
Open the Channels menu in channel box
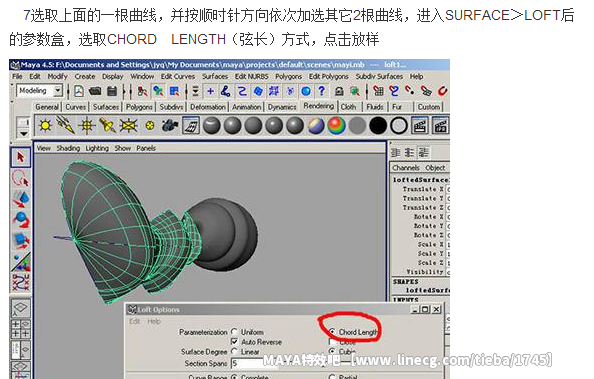click(406, 168)
